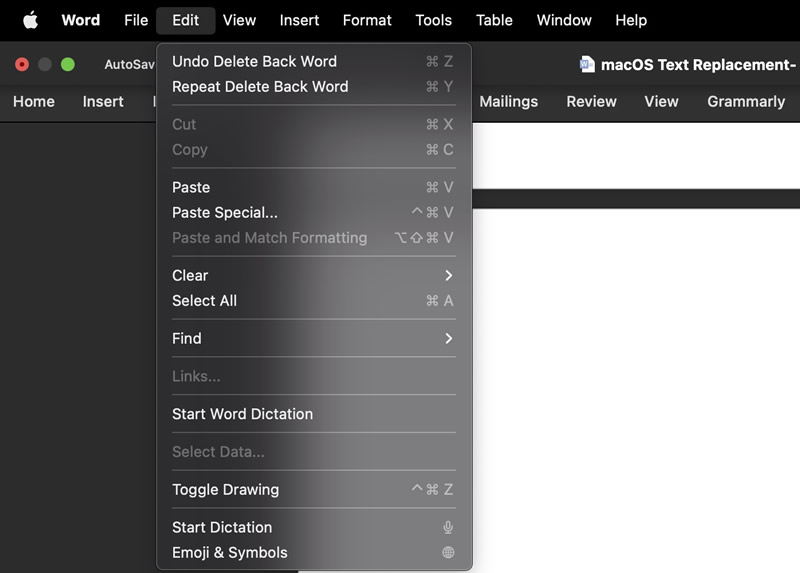Open the Word application menu
The image size is (800, 573).
point(81,20)
